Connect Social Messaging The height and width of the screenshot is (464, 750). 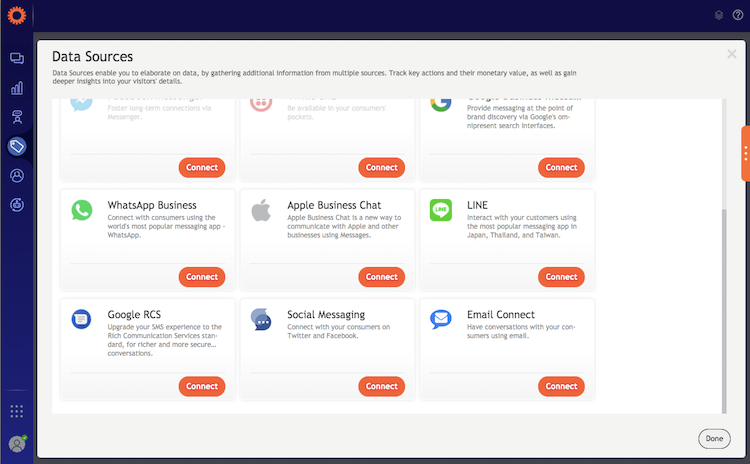(382, 387)
